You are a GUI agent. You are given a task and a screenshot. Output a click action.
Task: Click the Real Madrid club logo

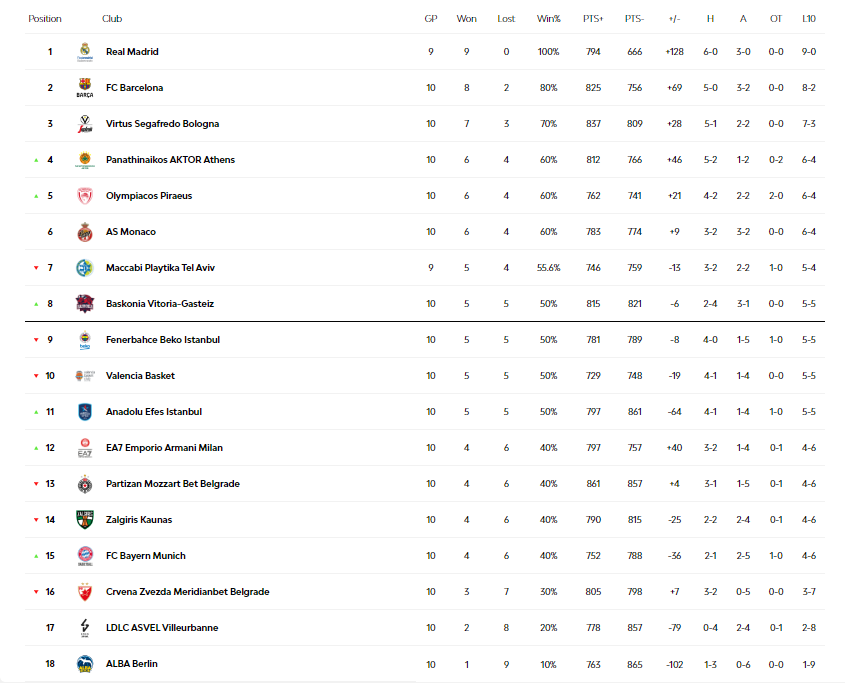click(x=85, y=52)
